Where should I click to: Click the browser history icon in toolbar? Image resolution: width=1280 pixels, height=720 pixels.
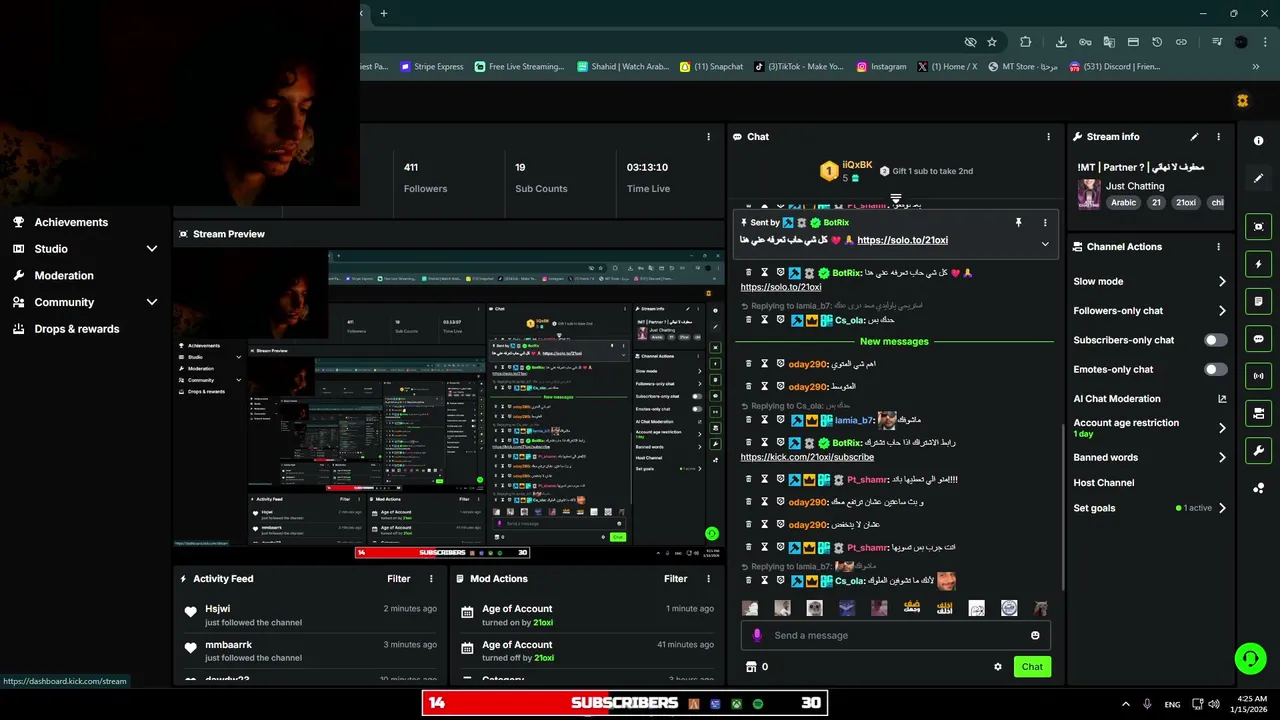1157,42
